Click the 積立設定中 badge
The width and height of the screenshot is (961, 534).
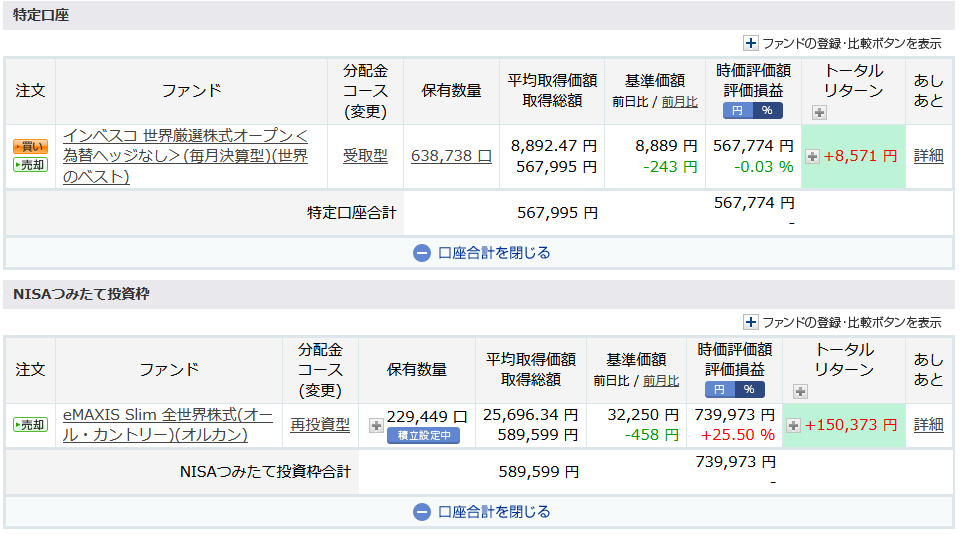[424, 435]
